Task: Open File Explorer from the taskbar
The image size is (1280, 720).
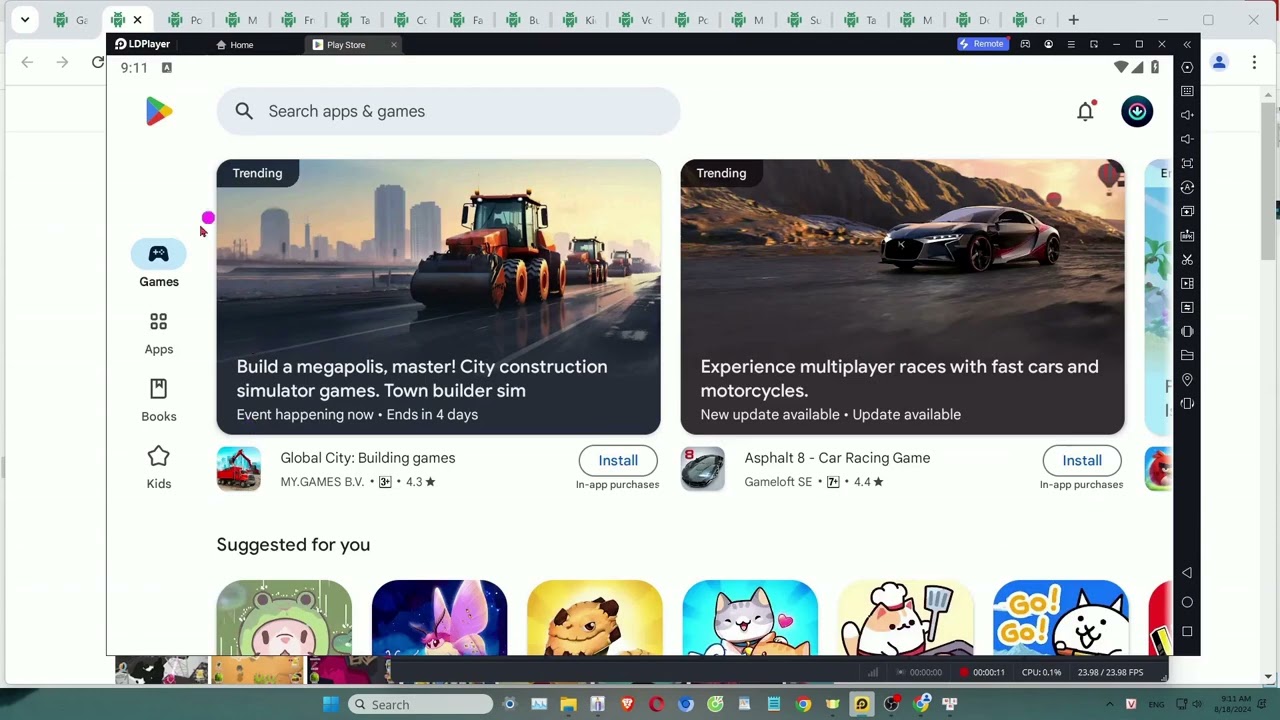Action: (x=568, y=704)
